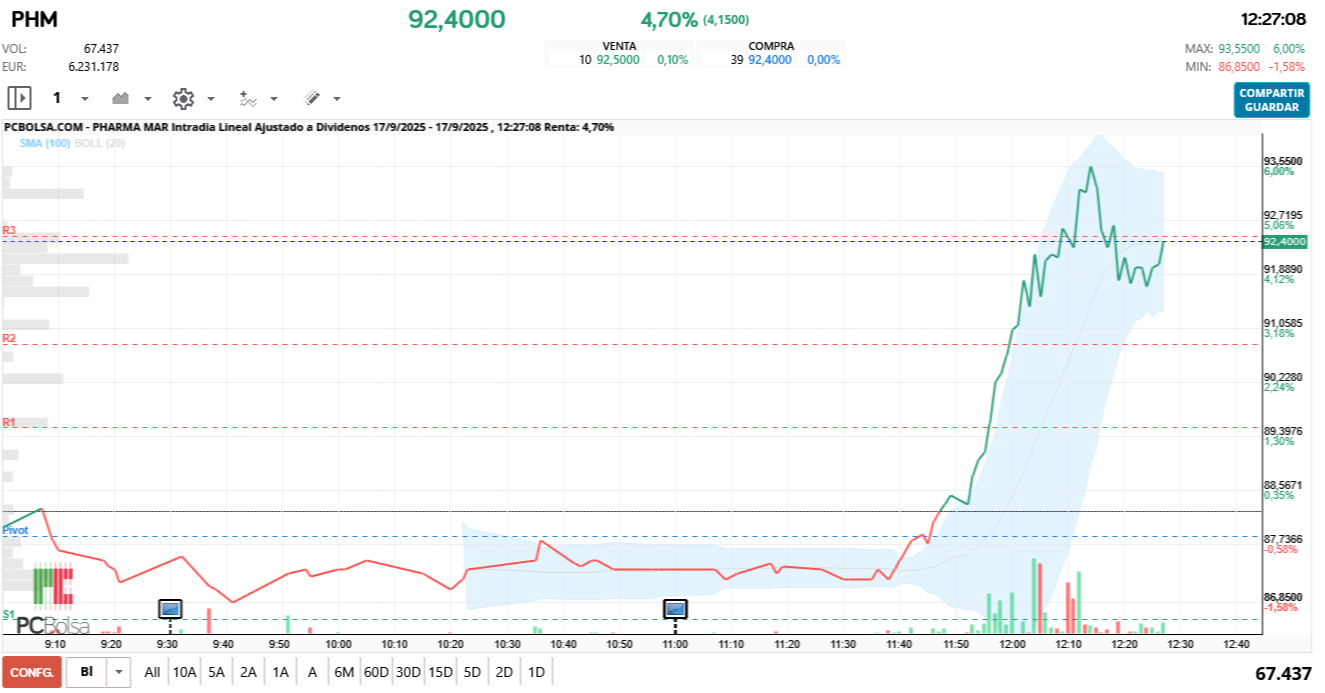1325x693 pixels.
Task: Click the MIN value 86,8500
Action: [x=1241, y=66]
